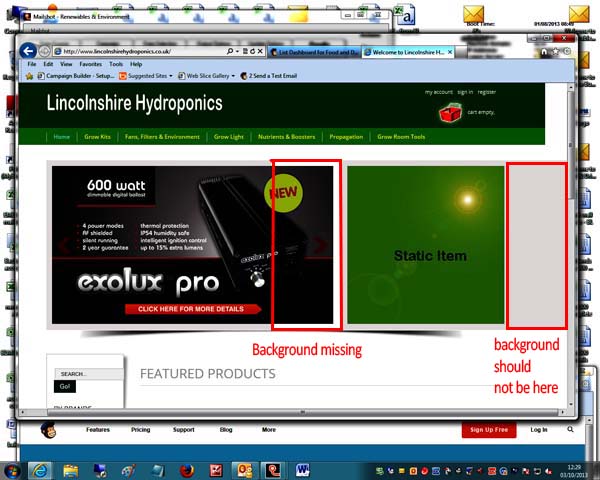Click next-slide arrow on exolux banner

point(320,245)
